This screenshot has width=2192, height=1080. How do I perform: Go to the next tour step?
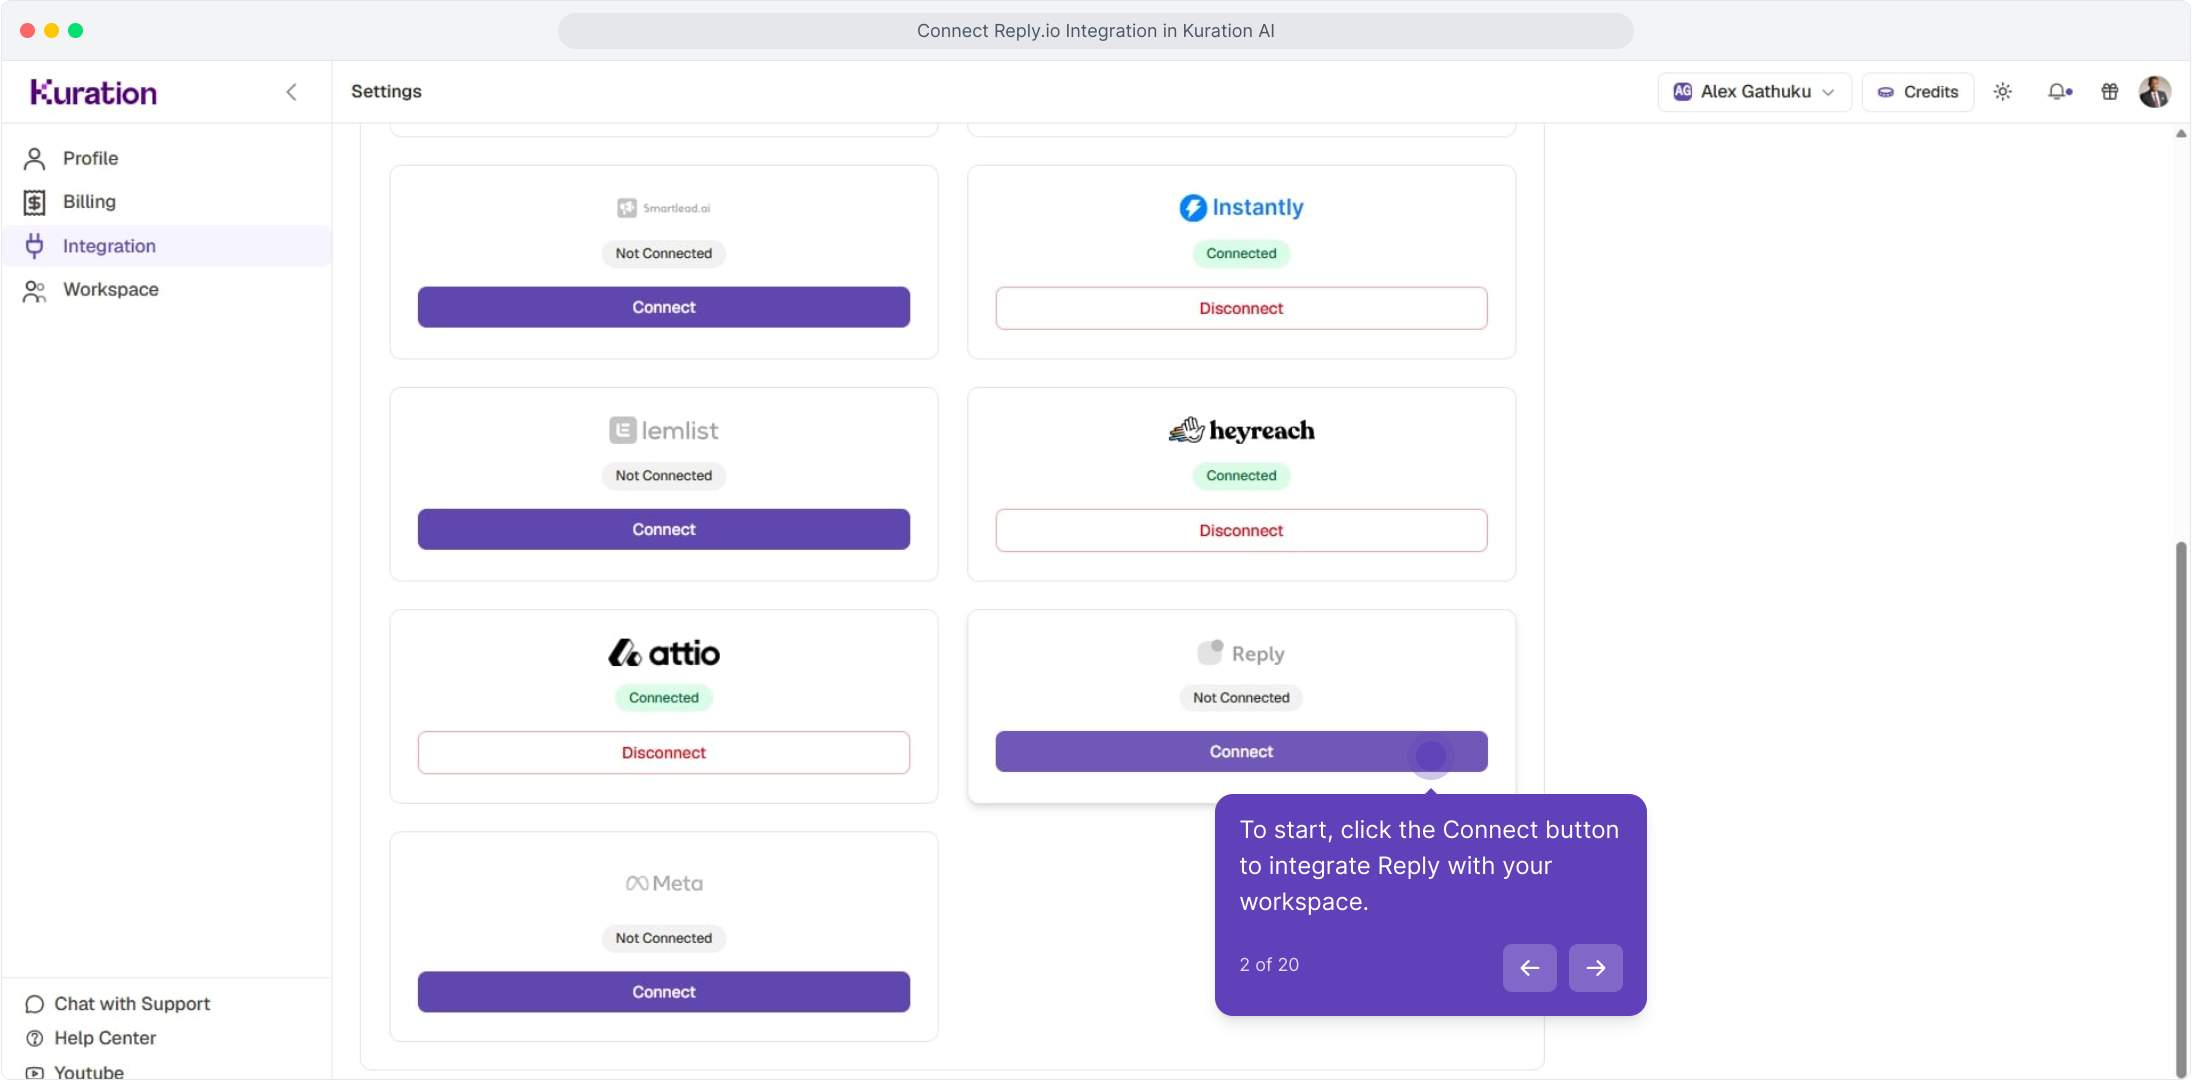point(1595,967)
